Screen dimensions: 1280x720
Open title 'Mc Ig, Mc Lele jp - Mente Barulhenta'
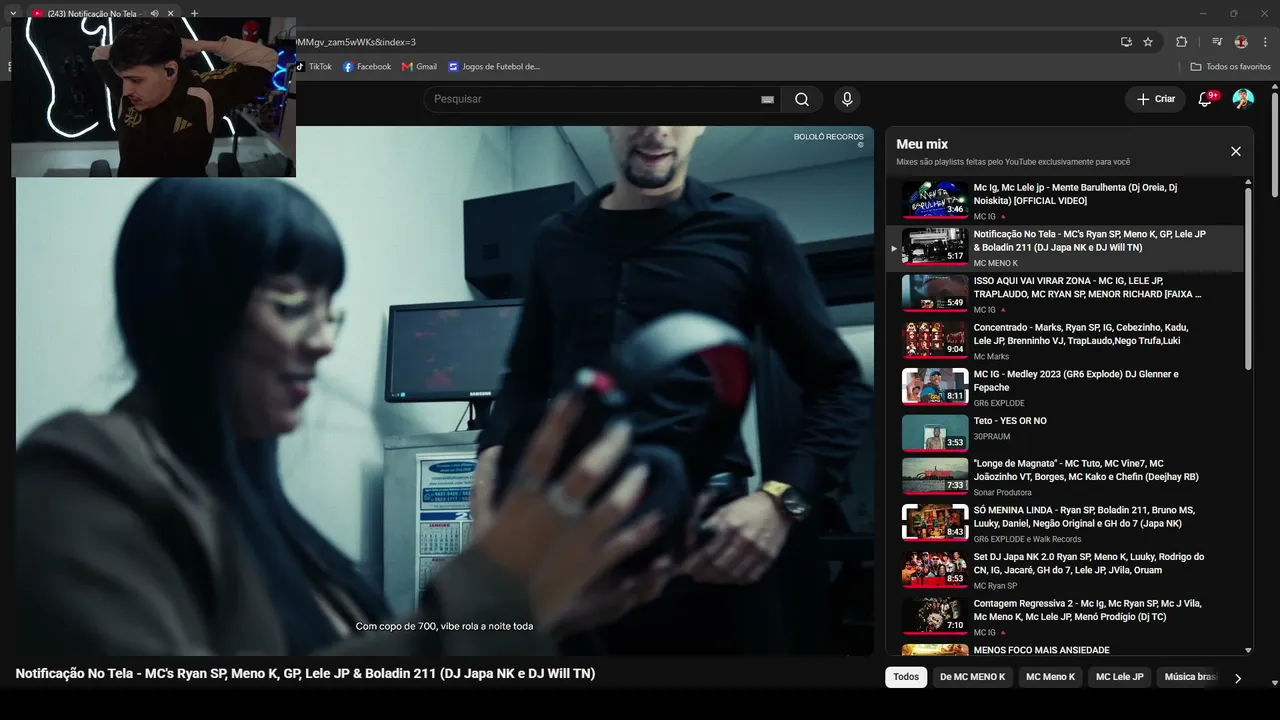pos(1075,194)
